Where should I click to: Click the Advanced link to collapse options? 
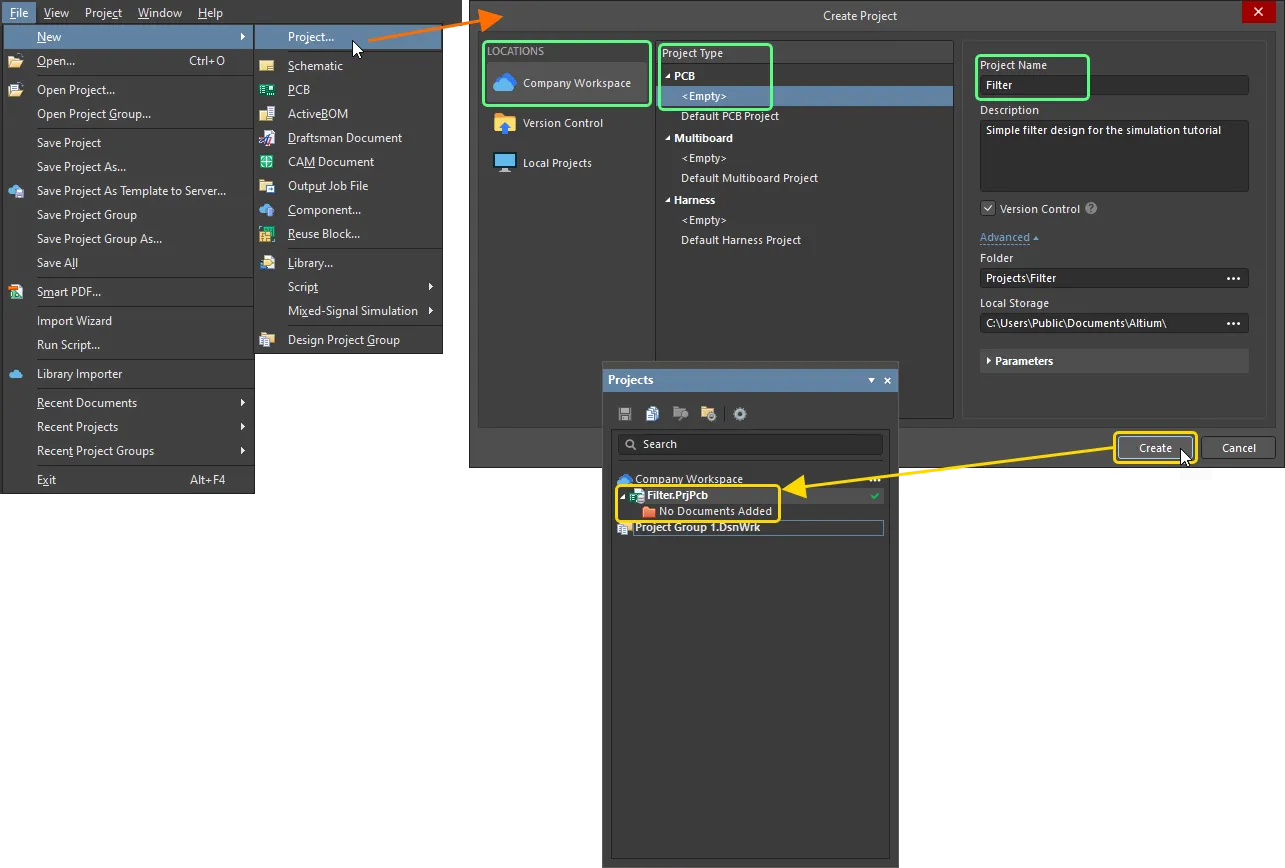[x=1009, y=238]
